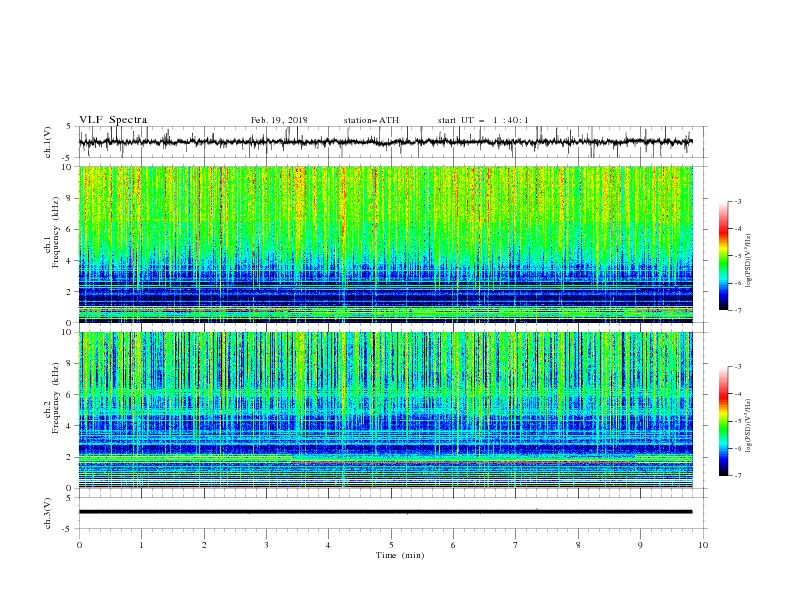
Task: Click the ch.2 spectrogram color bar
Action: [x=724, y=421]
